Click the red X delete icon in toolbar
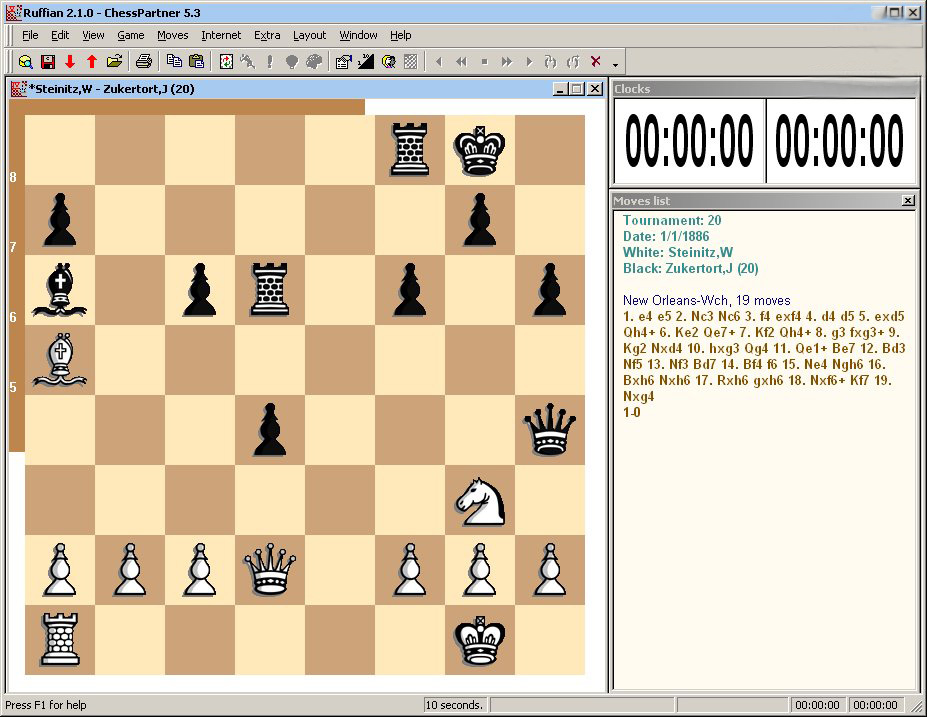 click(596, 62)
